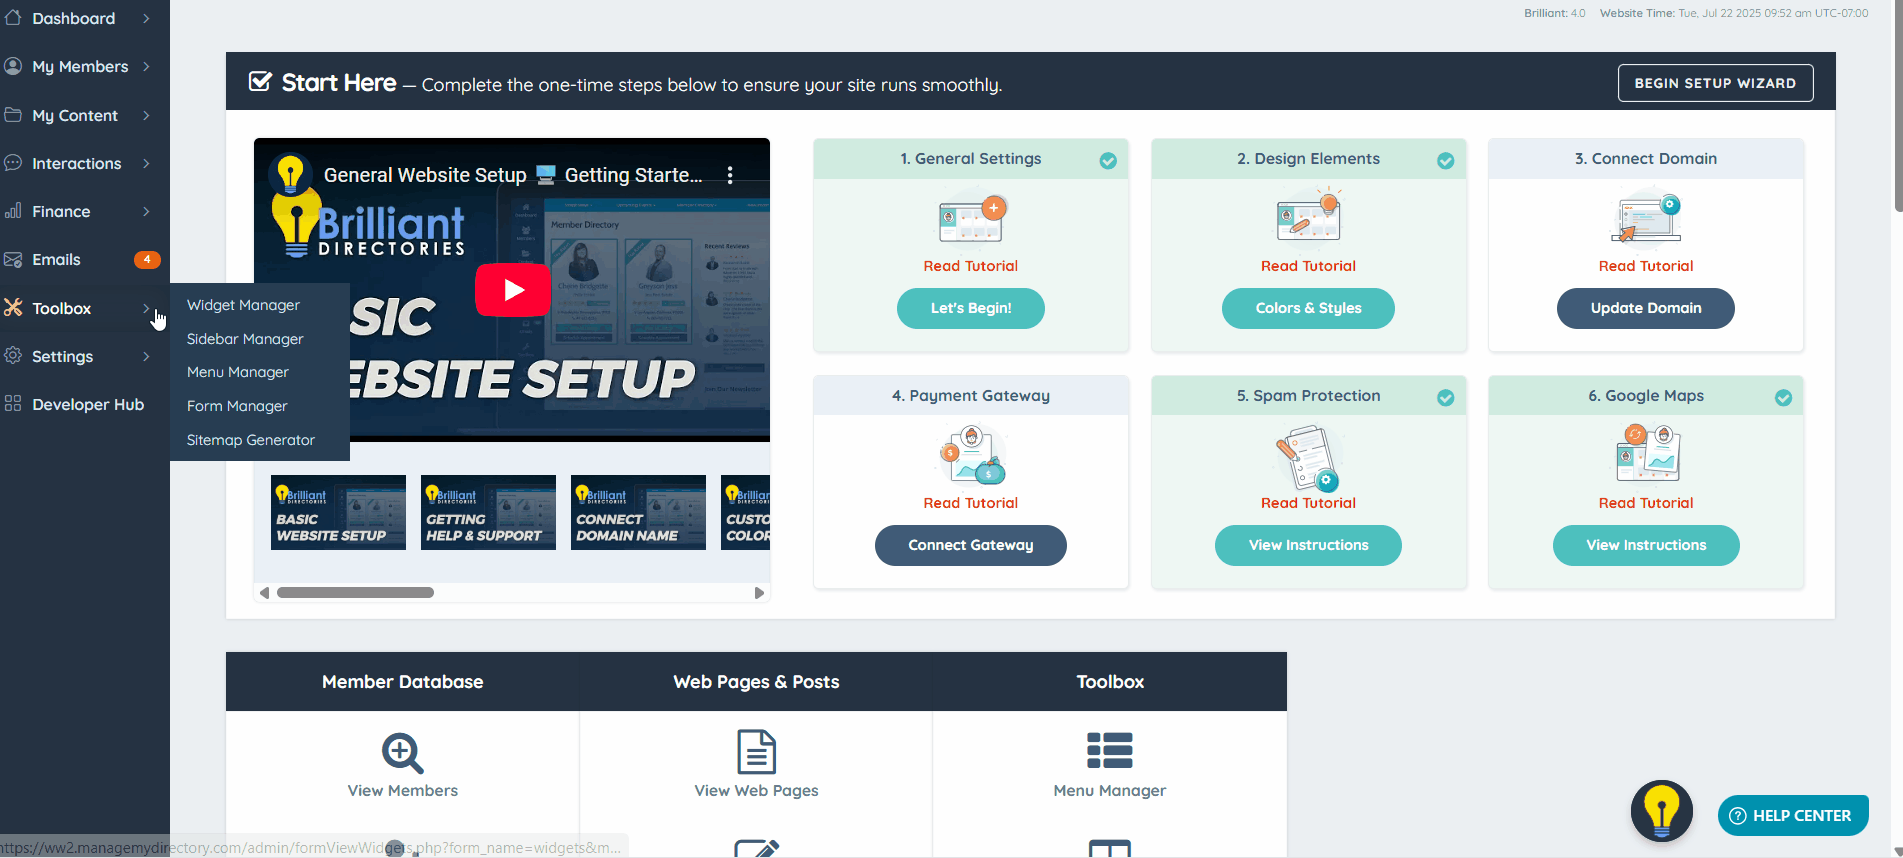The image size is (1903, 858).
Task: Open the video's three-dot options menu
Action: [730, 175]
